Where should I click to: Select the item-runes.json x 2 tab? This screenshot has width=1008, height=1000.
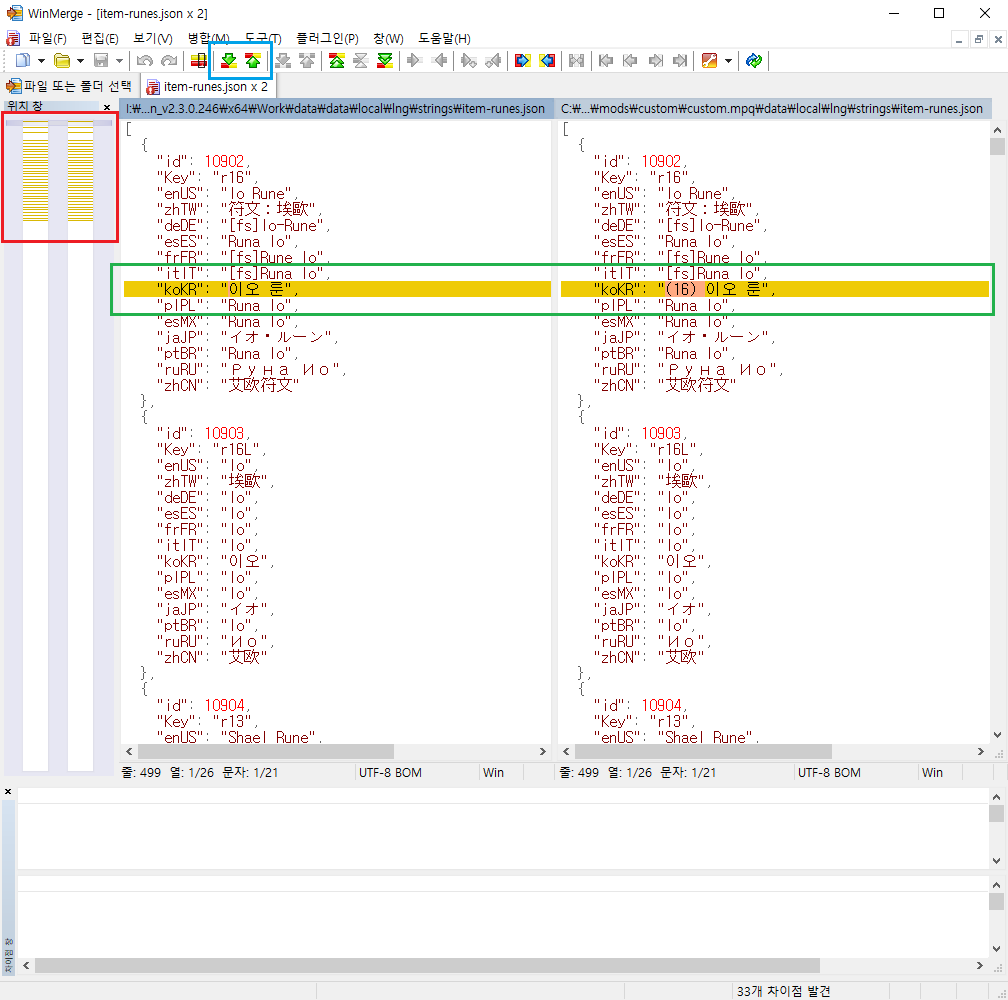[207, 86]
